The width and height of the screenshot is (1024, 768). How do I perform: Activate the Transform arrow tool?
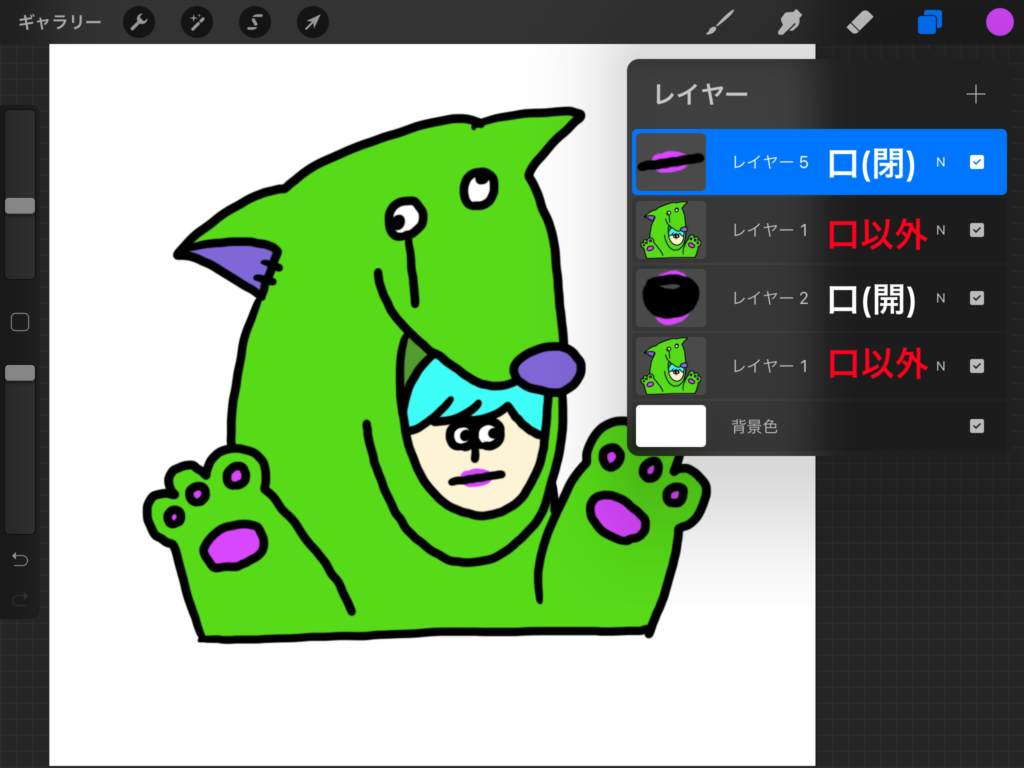[x=313, y=23]
